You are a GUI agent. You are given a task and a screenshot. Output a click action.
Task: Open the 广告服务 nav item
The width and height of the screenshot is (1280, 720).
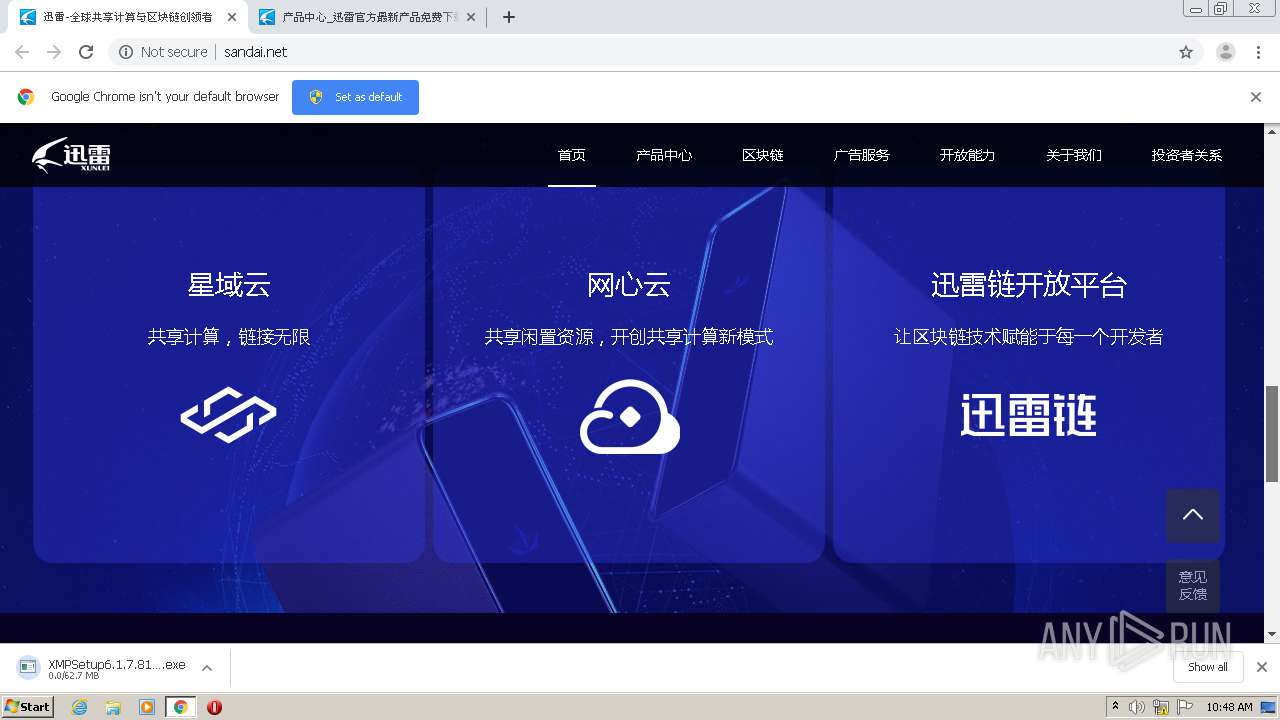click(x=862, y=155)
